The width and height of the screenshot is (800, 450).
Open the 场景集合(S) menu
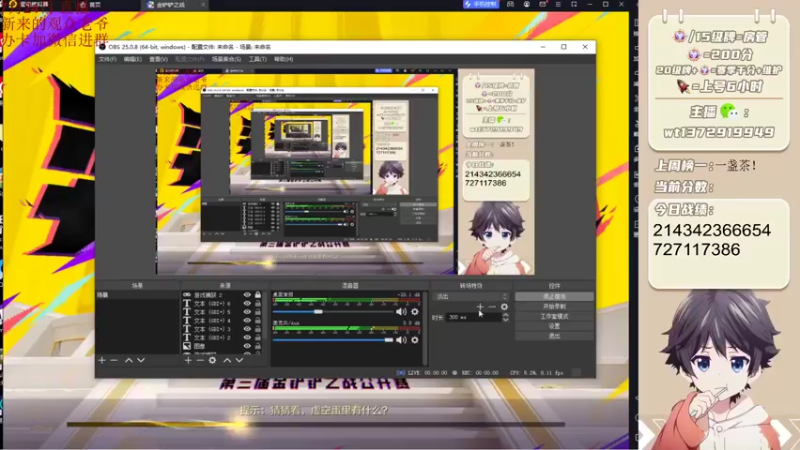[x=227, y=59]
